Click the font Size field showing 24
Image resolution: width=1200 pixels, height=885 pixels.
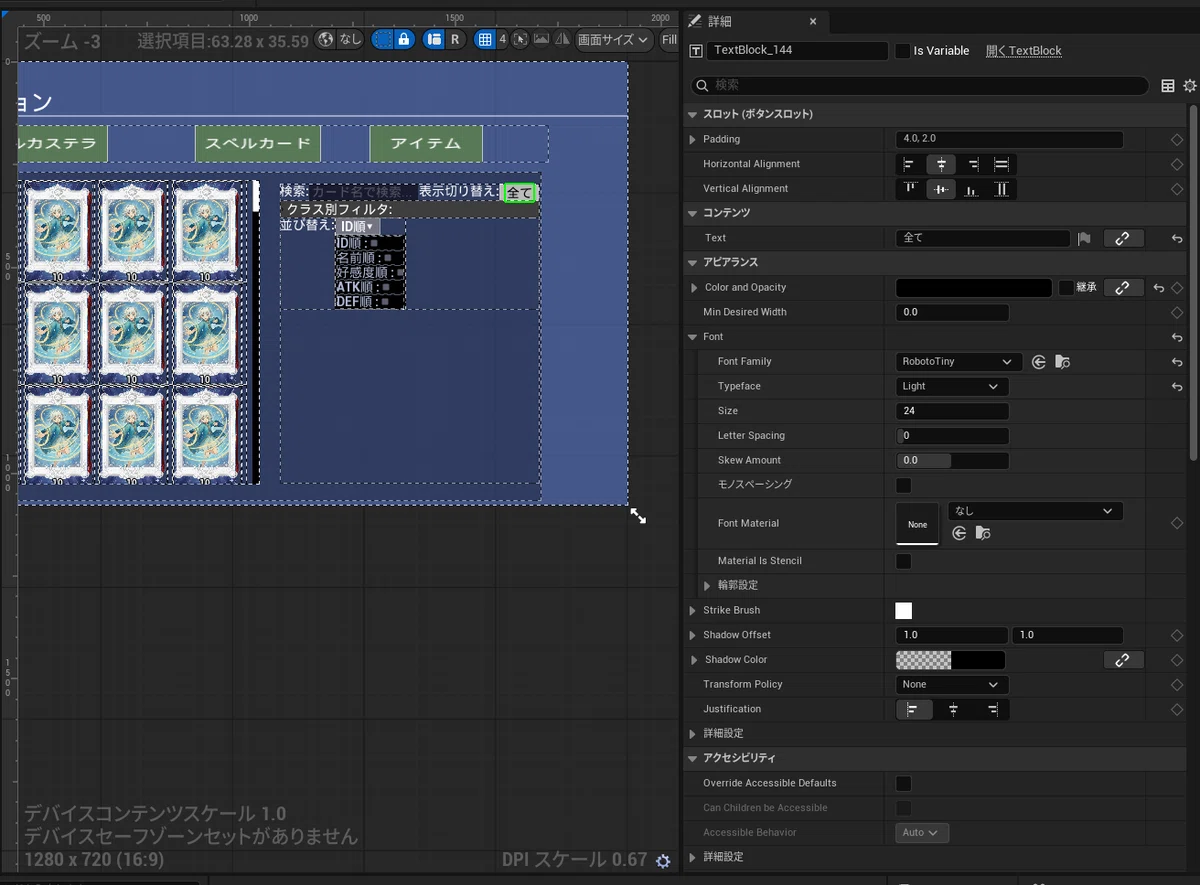952,411
